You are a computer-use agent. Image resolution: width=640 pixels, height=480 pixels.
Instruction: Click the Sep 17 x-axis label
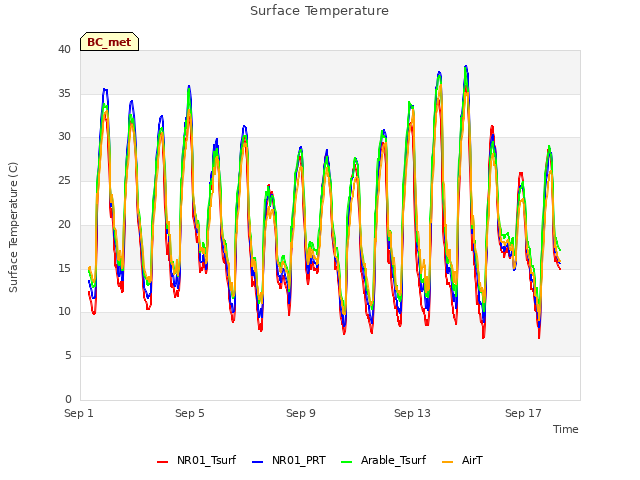[523, 413]
